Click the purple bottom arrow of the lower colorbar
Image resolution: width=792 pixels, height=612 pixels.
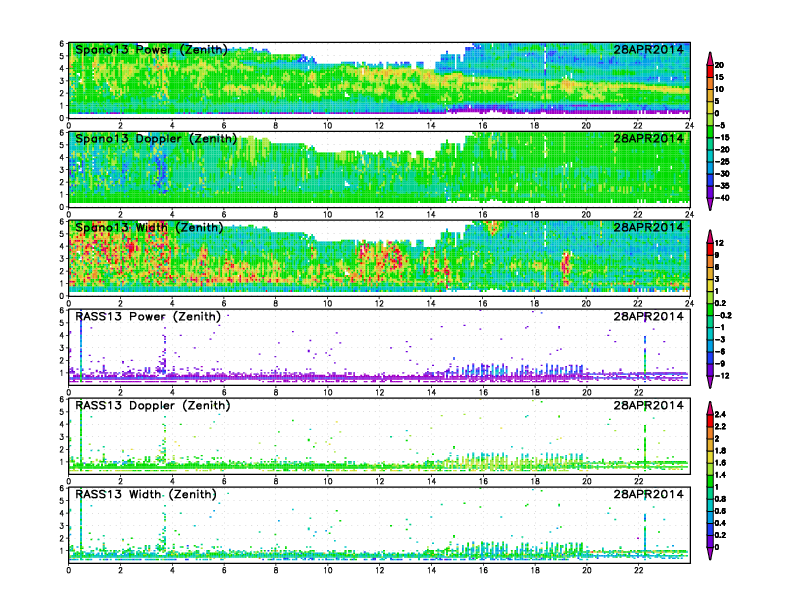pos(710,553)
